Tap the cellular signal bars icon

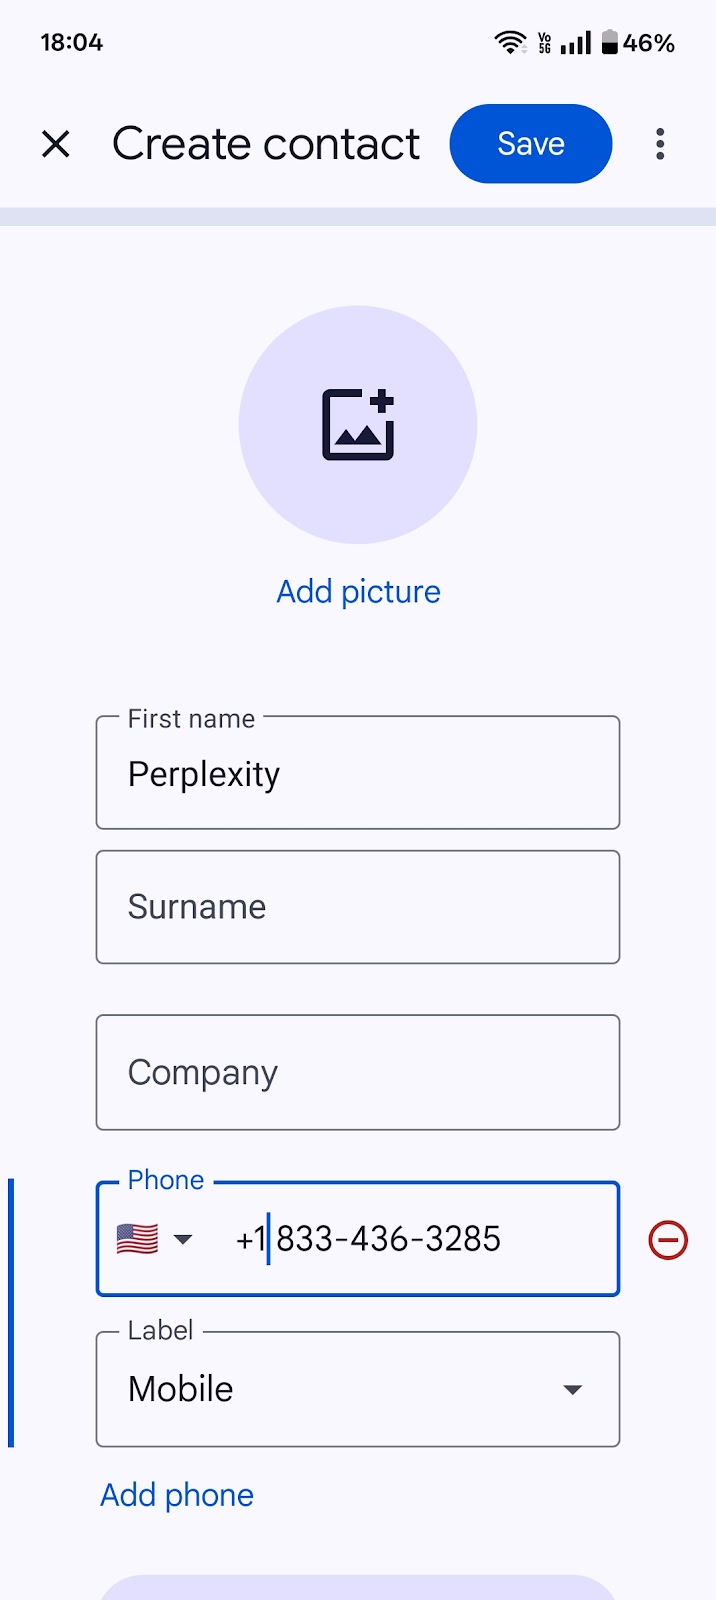point(576,43)
